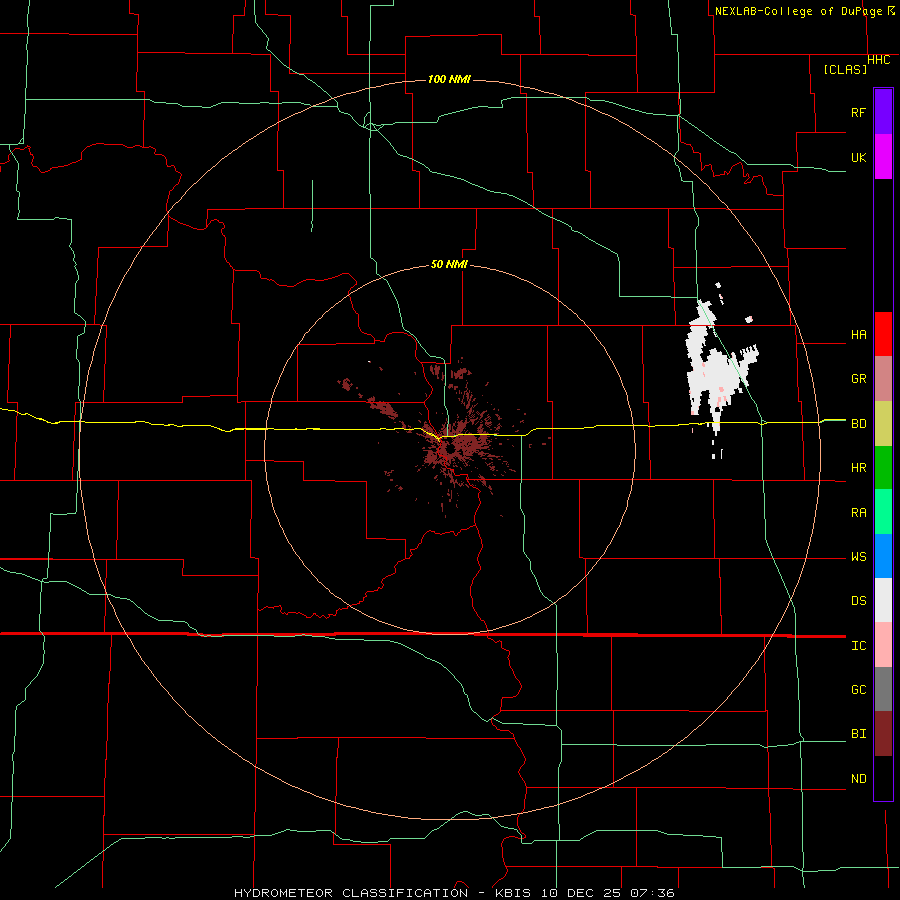Click the DS legend label
This screenshot has height=900, width=900.
(858, 601)
